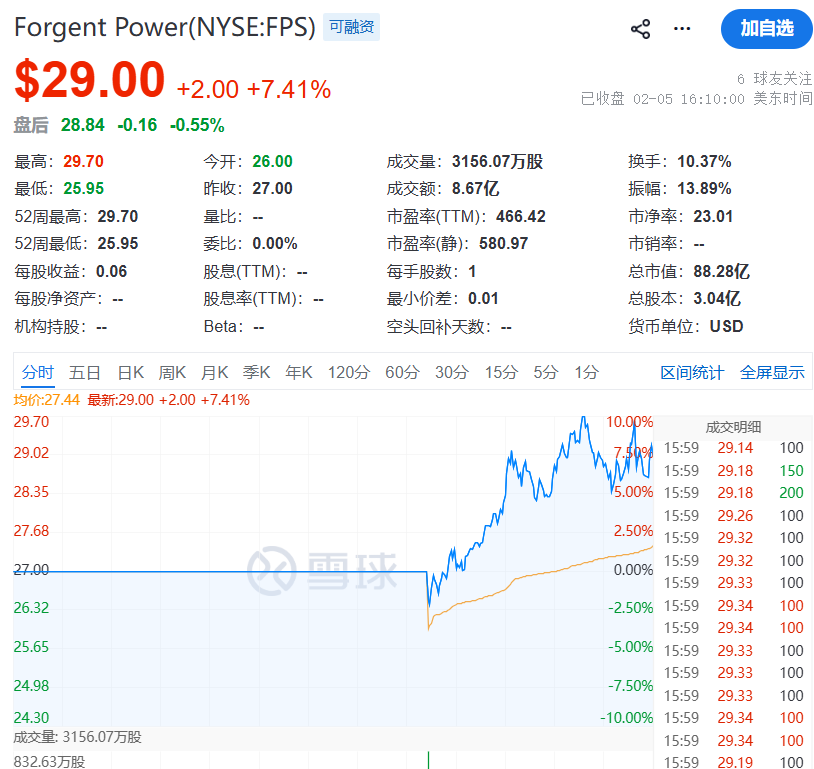Switch to the 120分 interval tab
Image resolution: width=814 pixels, height=769 pixels.
349,373
